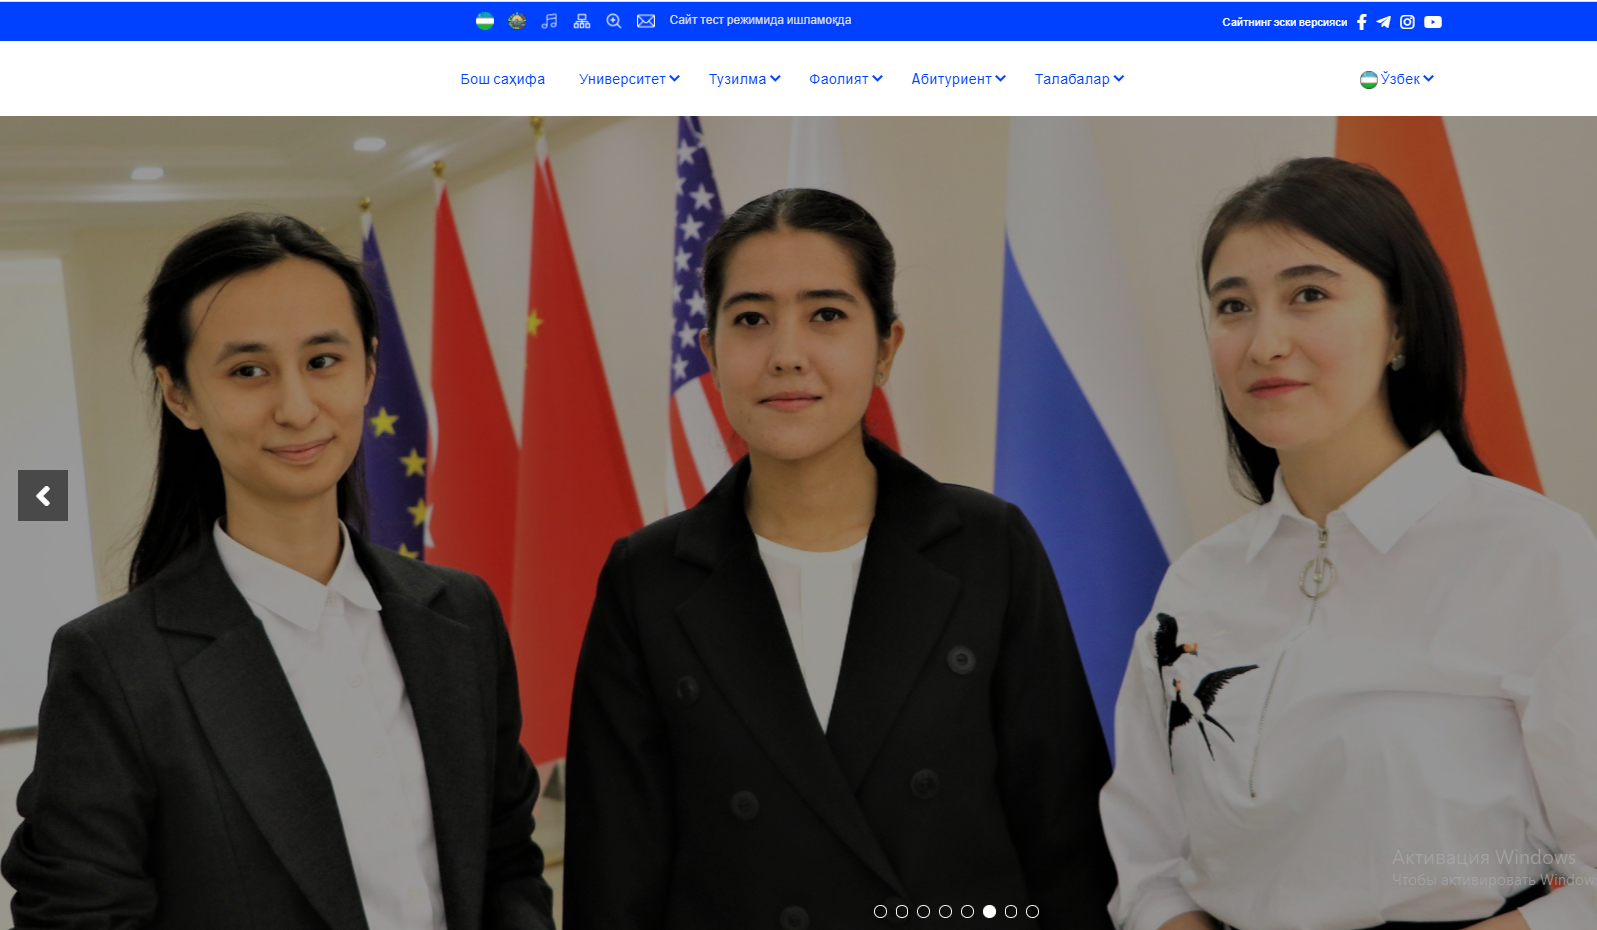Click the envelope mail icon

pyautogui.click(x=646, y=21)
